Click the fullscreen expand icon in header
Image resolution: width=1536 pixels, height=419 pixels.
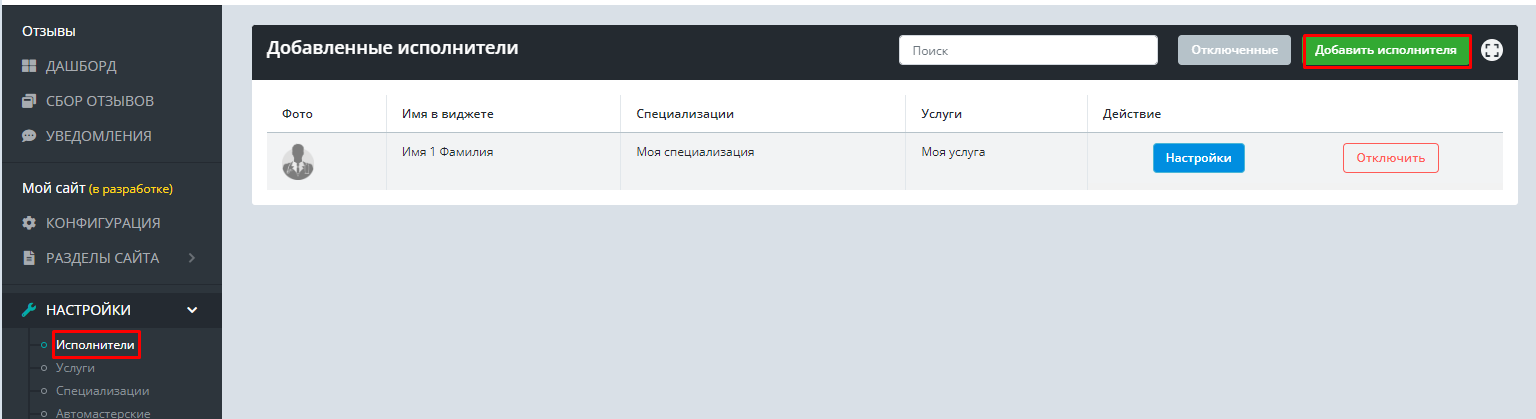[x=1492, y=50]
